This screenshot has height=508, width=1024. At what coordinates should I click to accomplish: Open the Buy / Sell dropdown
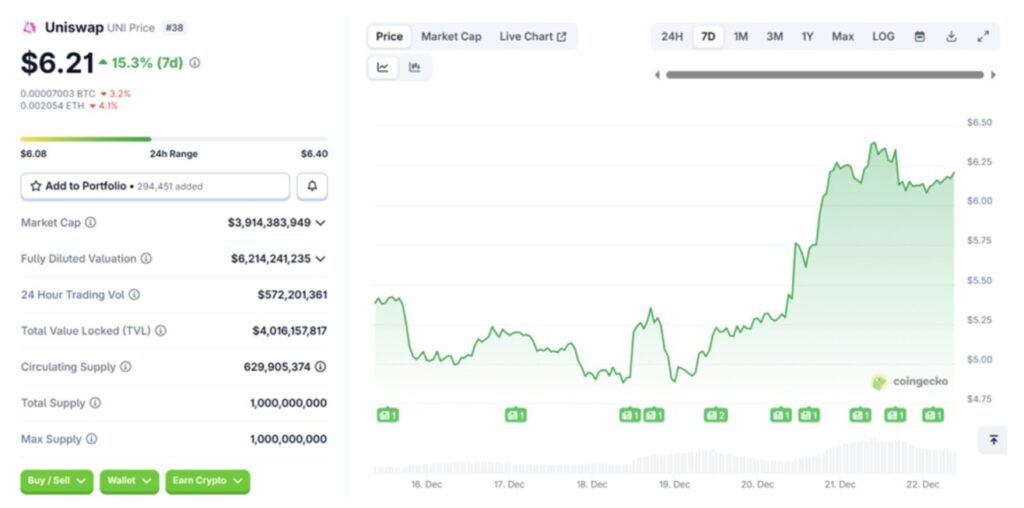[56, 481]
